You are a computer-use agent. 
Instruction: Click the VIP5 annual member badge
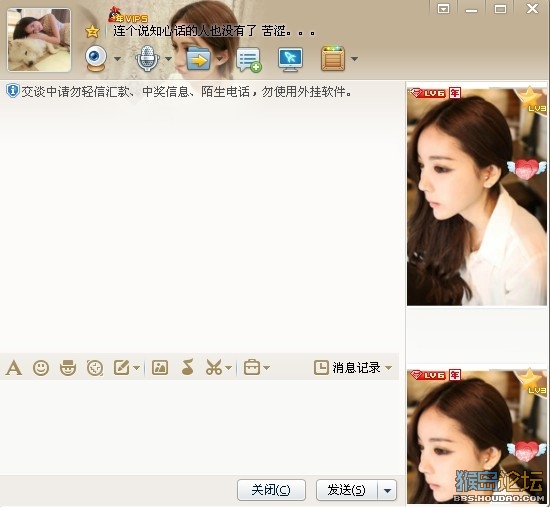pos(128,16)
